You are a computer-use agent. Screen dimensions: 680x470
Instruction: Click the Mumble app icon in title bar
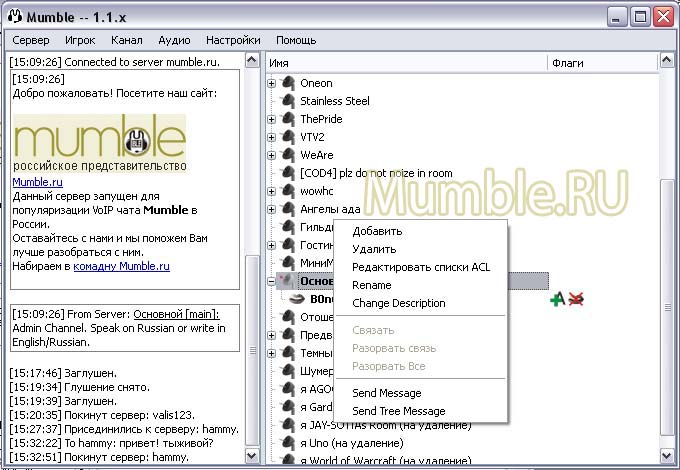tap(15, 16)
